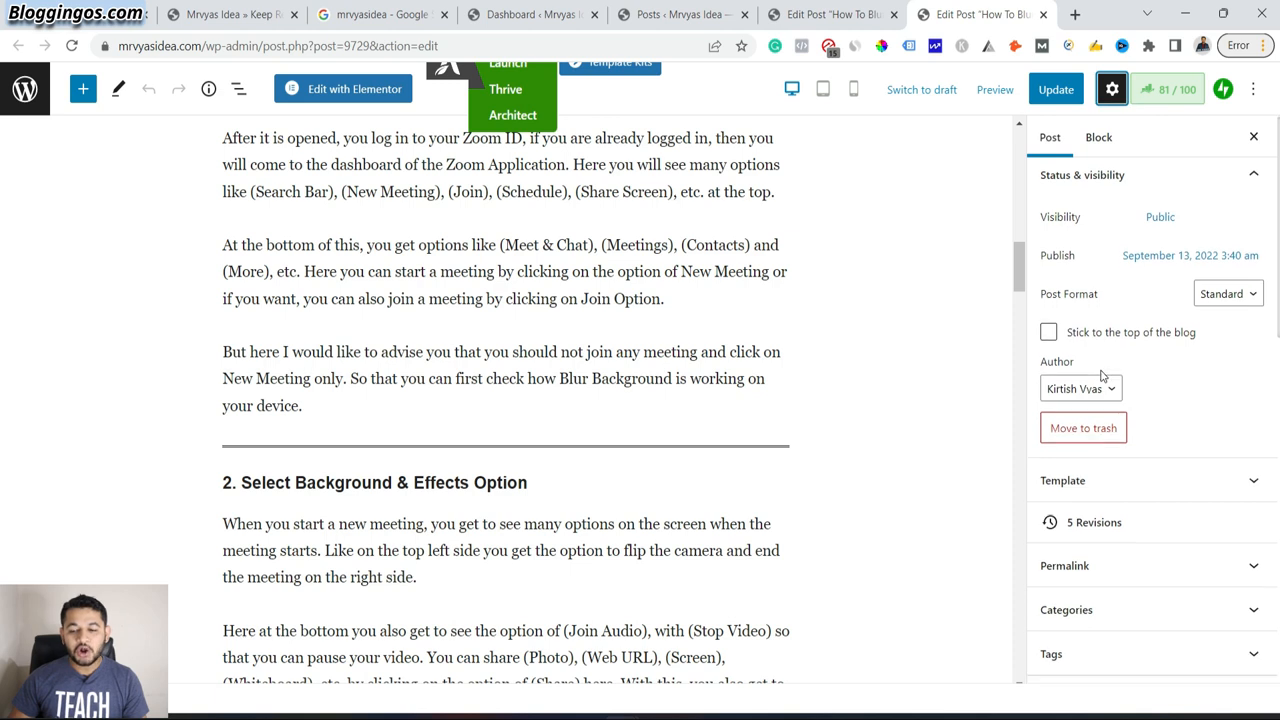Collapse the Status & visibility section

pyautogui.click(x=1150, y=175)
